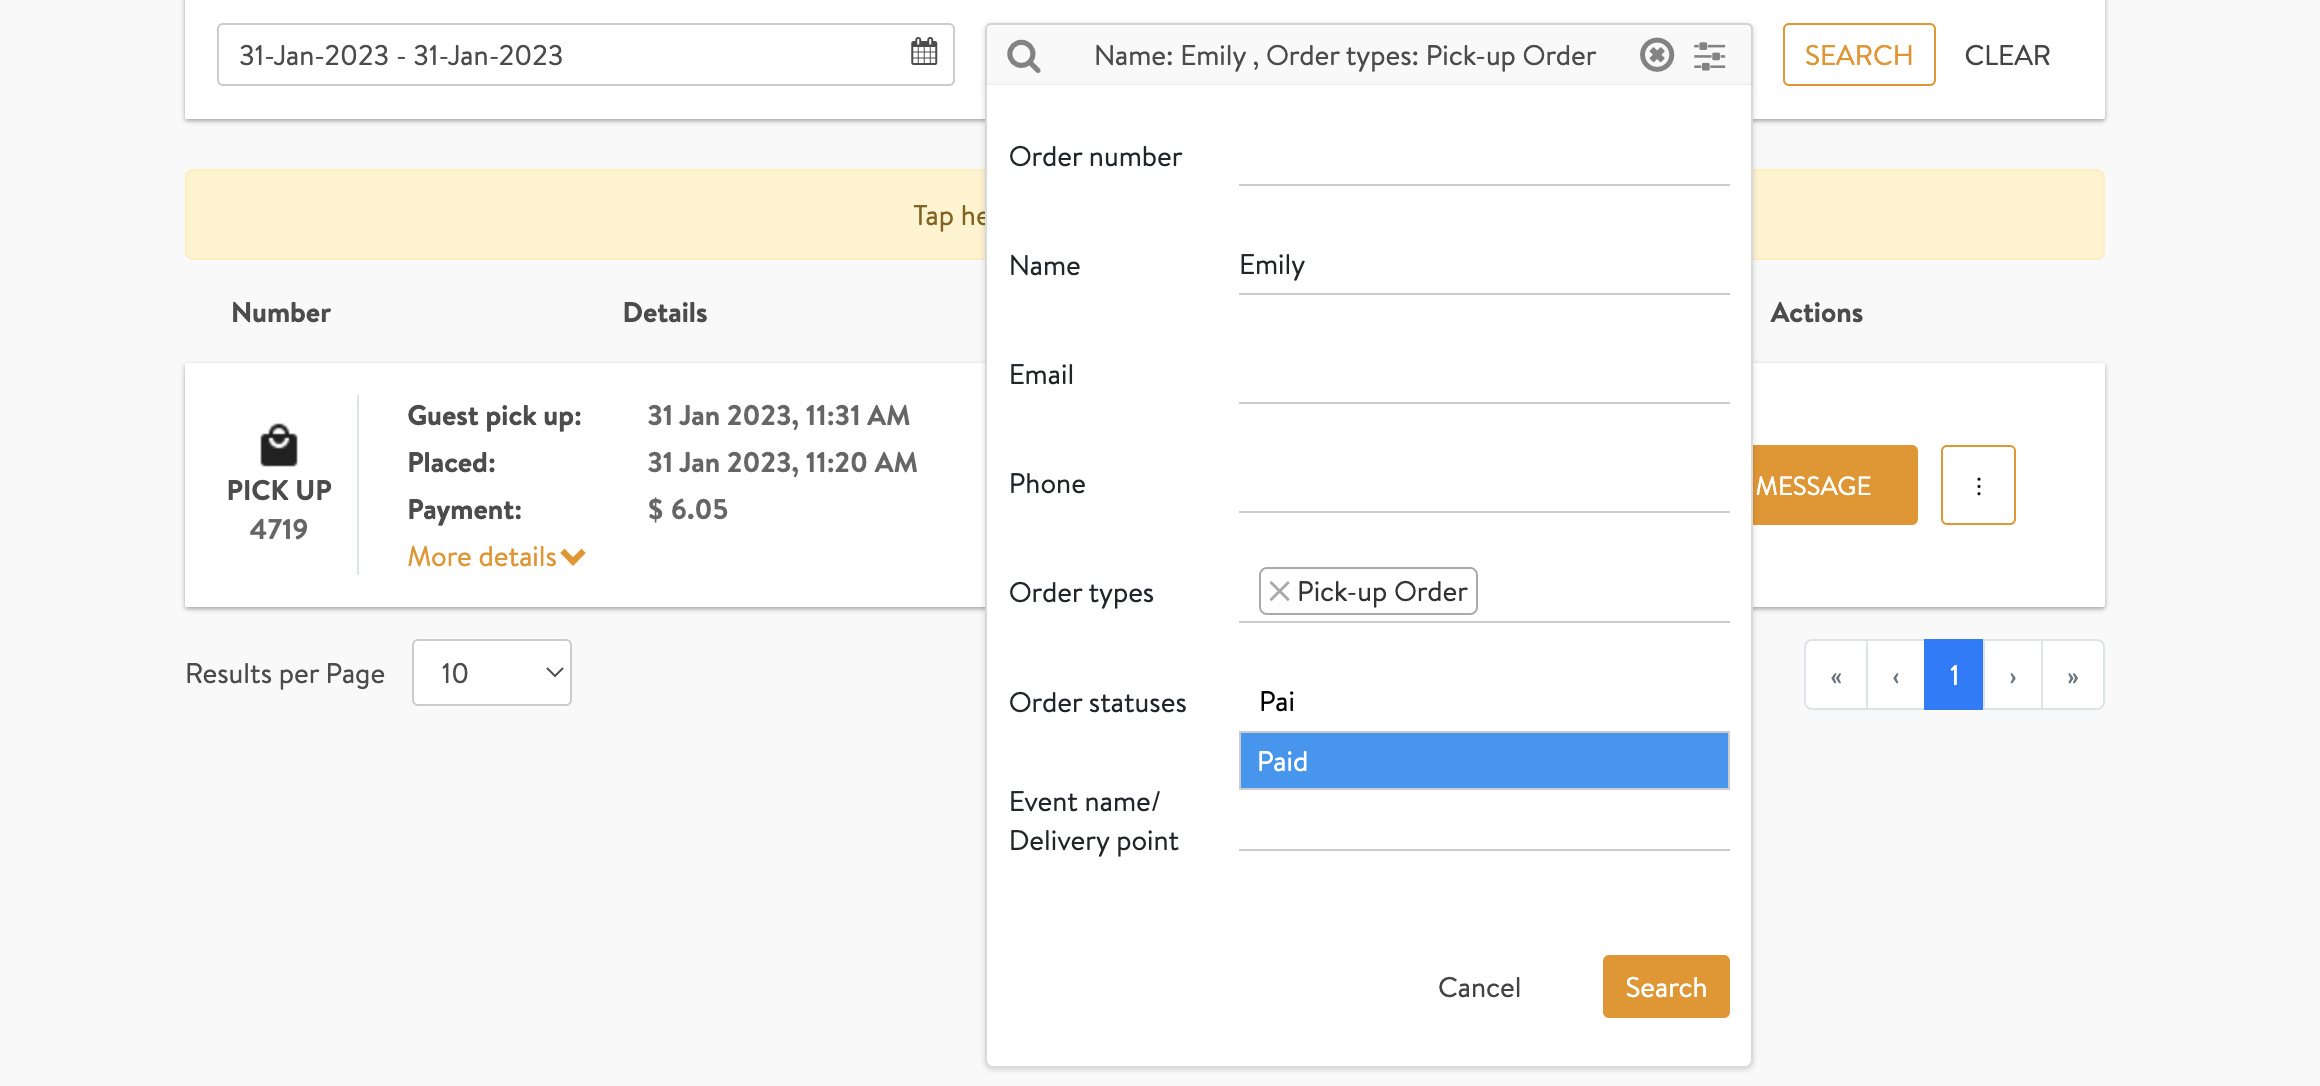Click CLEAR to reset search
Screen dimensions: 2320x1086
click(2006, 55)
